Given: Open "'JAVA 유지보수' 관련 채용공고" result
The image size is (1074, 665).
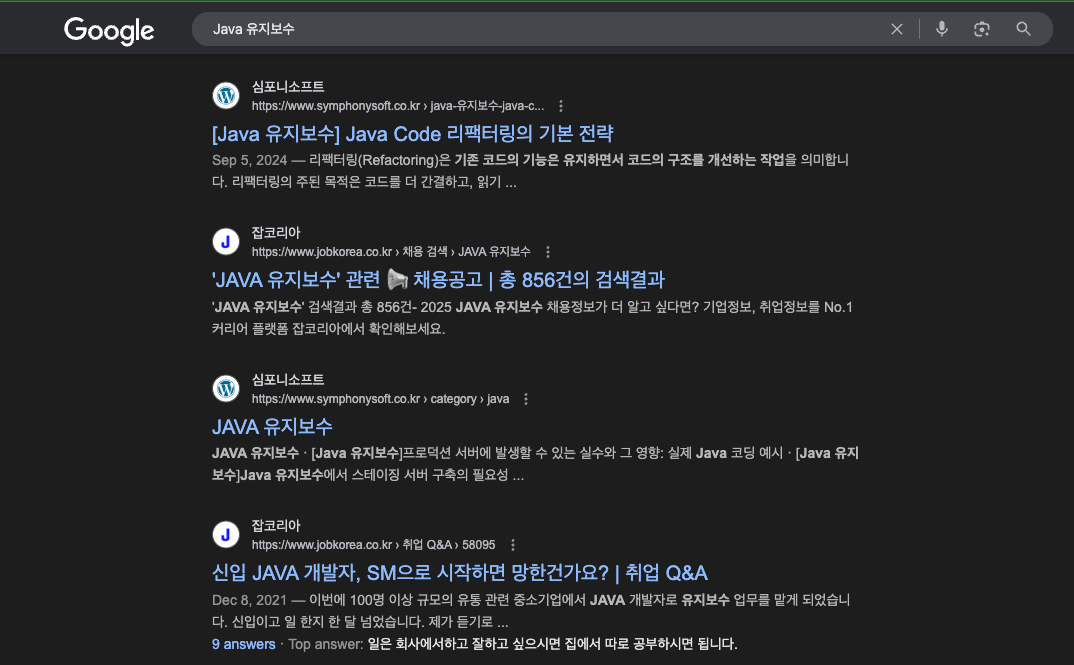Looking at the screenshot, I should pyautogui.click(x=438, y=279).
